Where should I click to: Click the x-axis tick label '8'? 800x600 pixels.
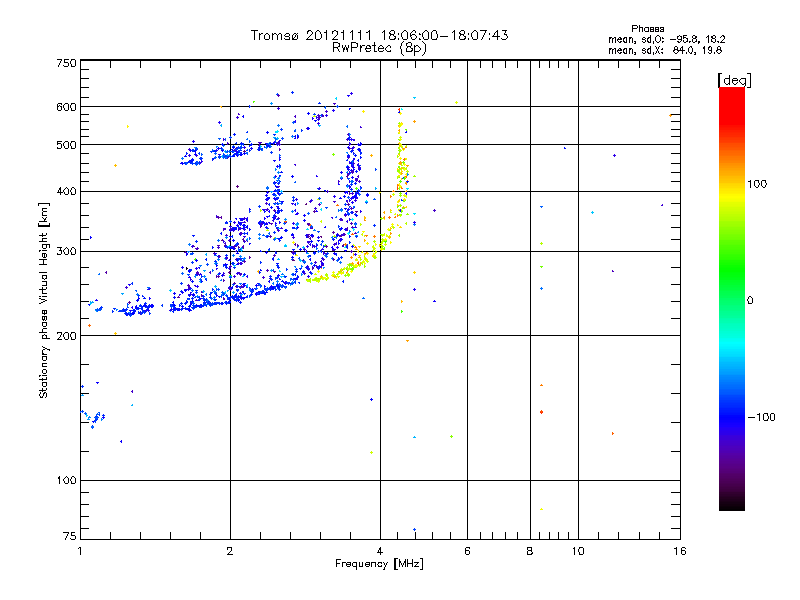[530, 551]
